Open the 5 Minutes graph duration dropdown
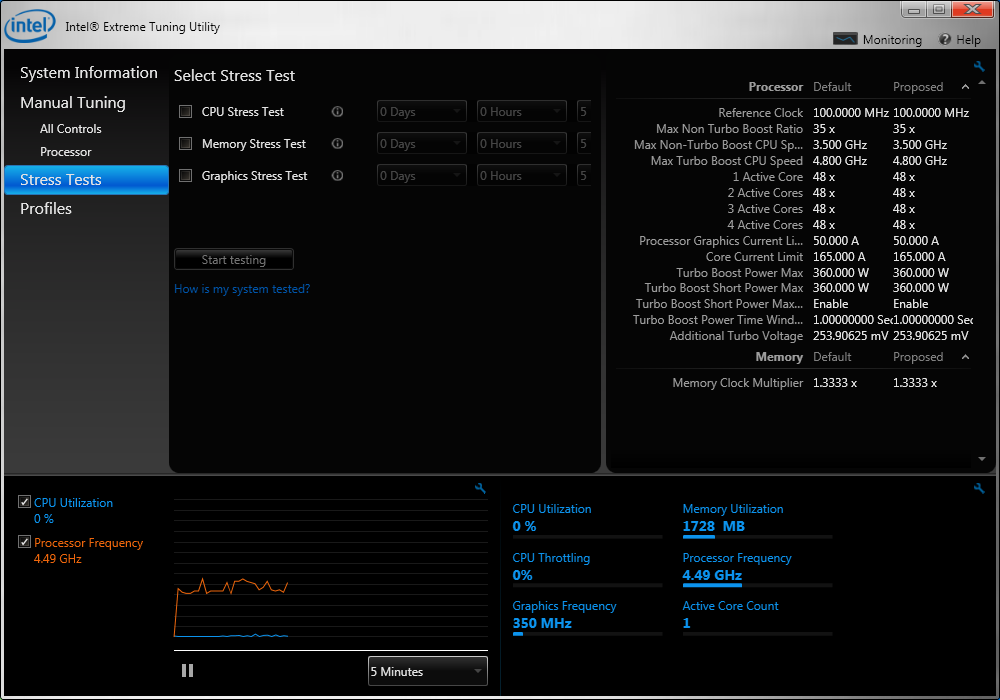1000x700 pixels. (428, 671)
